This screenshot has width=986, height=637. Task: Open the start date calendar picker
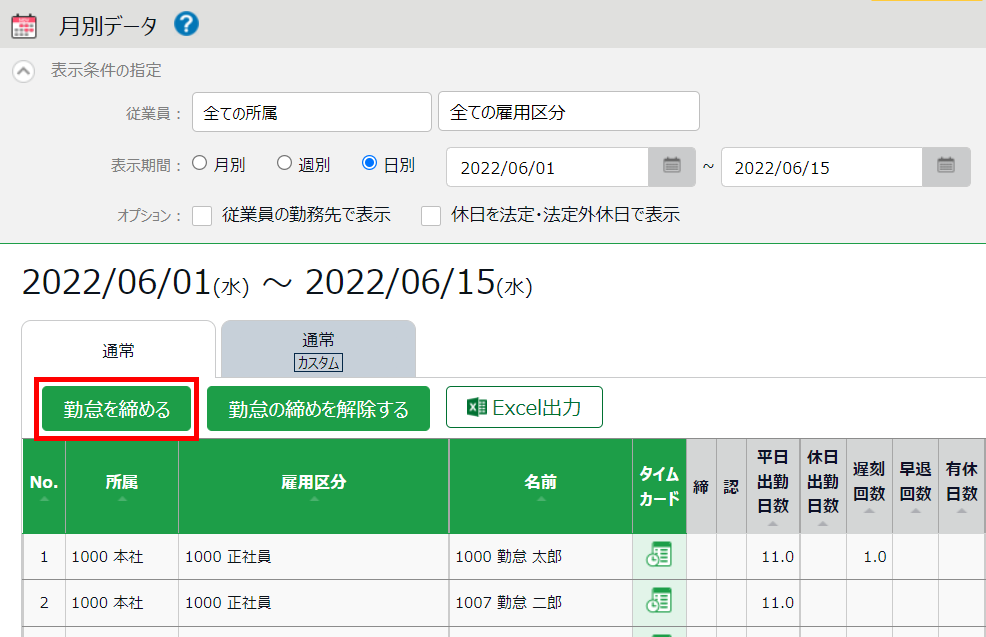672,167
